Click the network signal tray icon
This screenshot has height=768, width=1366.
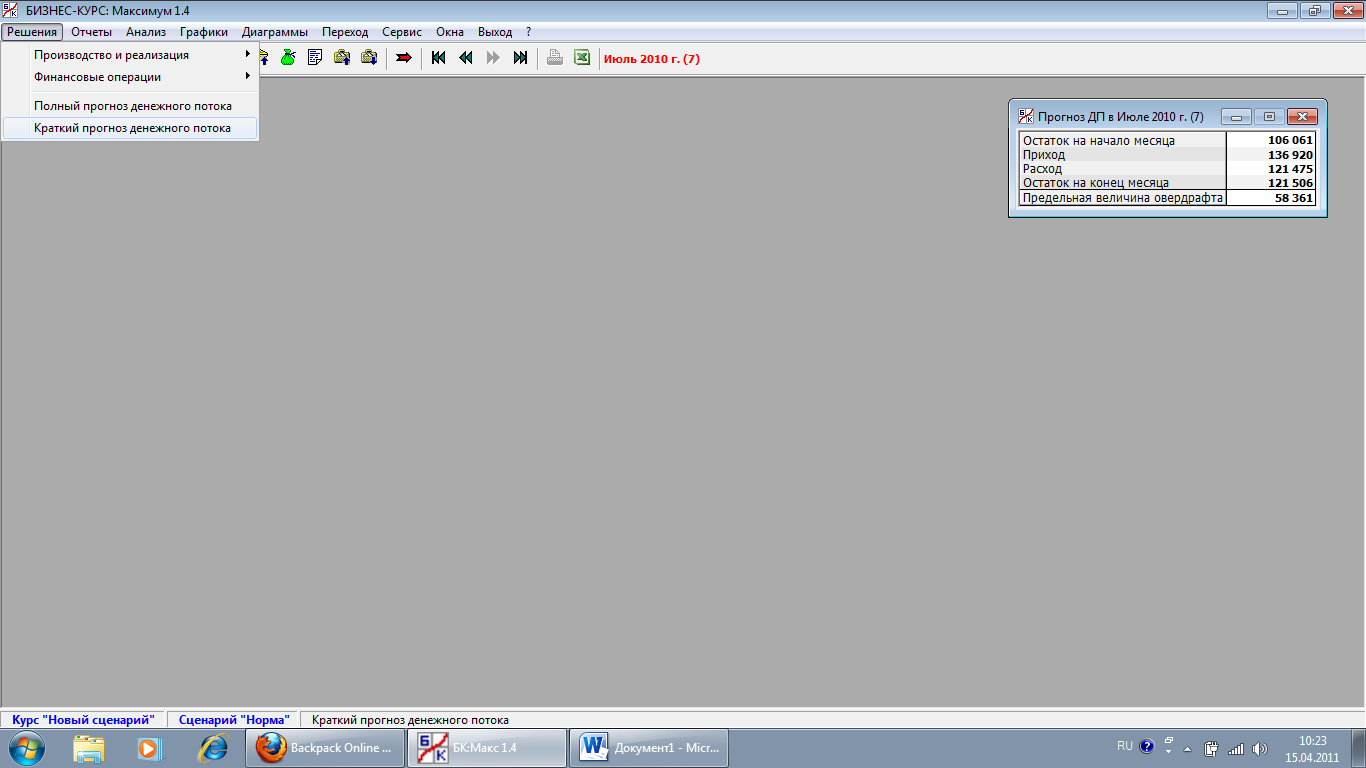1236,748
